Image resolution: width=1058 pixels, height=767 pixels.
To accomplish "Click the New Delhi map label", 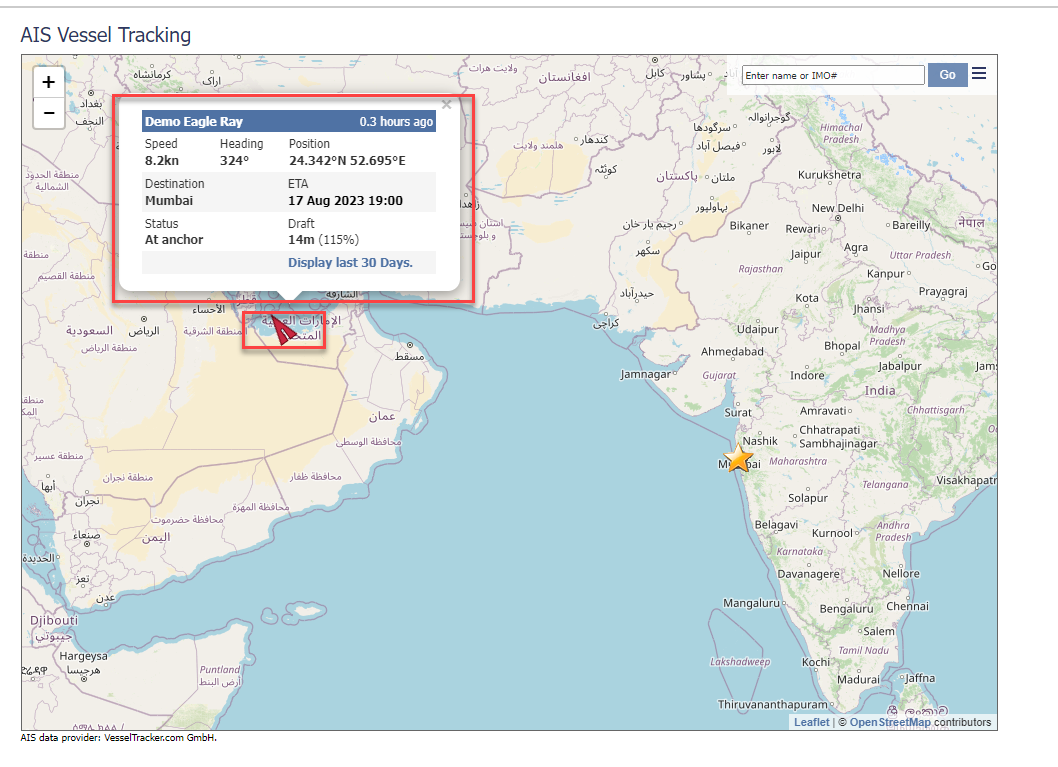I will [x=837, y=208].
